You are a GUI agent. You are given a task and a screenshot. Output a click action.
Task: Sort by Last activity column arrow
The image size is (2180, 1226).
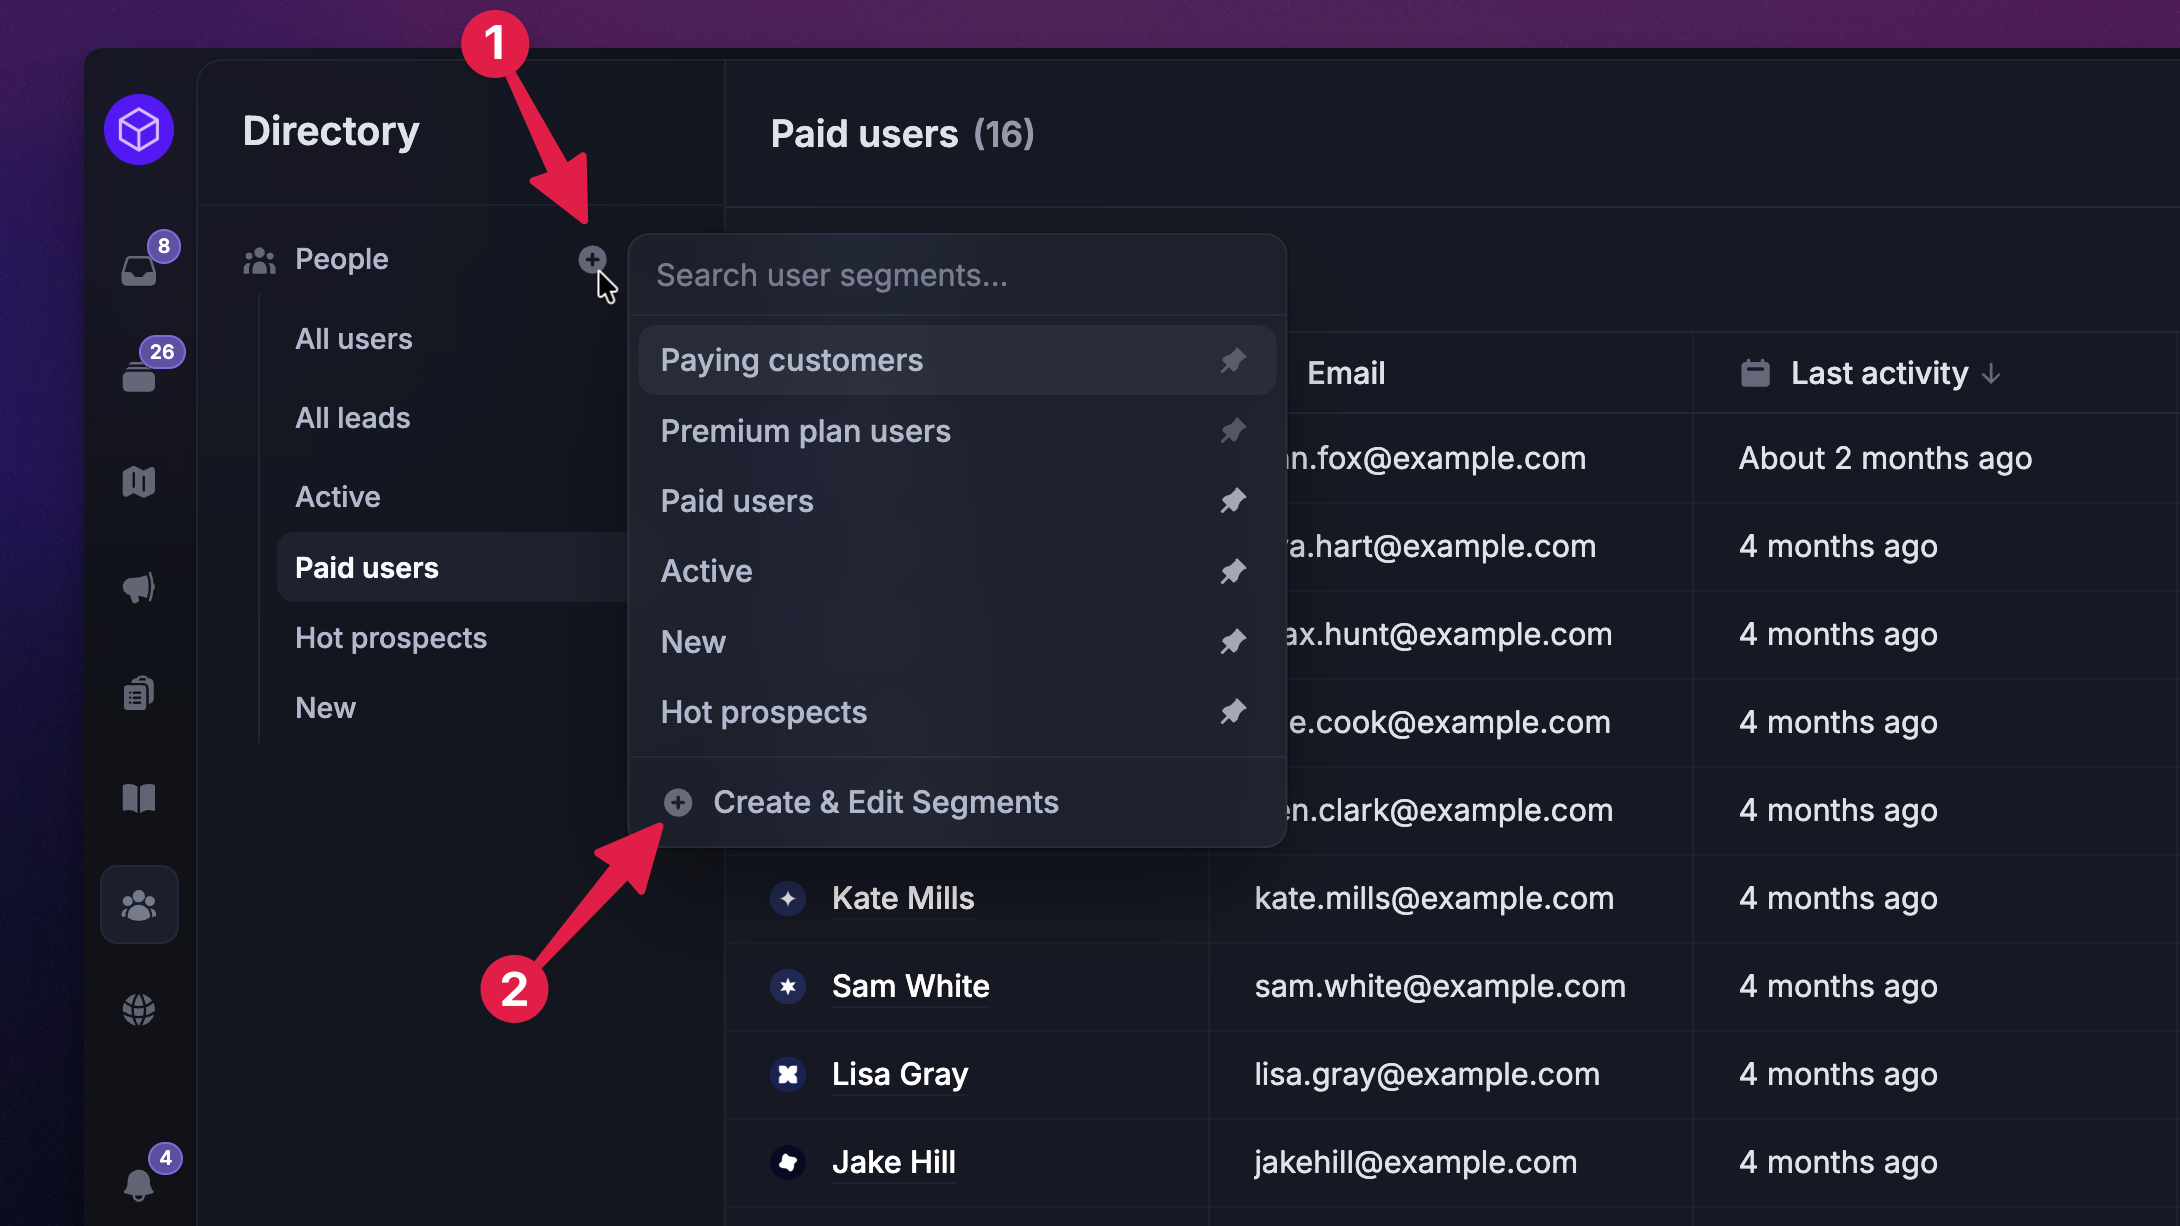tap(1991, 374)
